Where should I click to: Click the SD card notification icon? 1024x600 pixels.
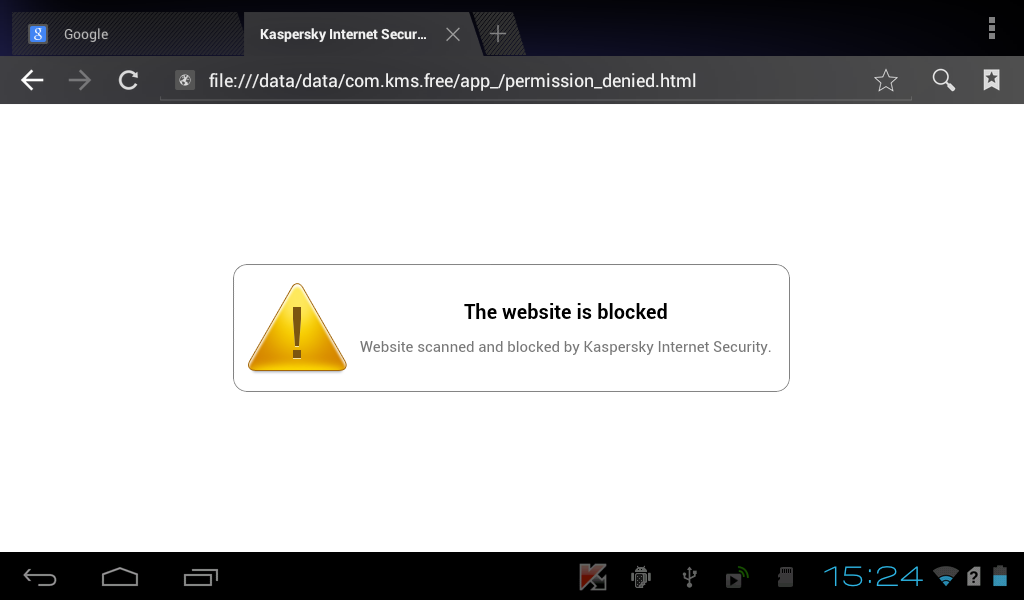pyautogui.click(x=785, y=577)
